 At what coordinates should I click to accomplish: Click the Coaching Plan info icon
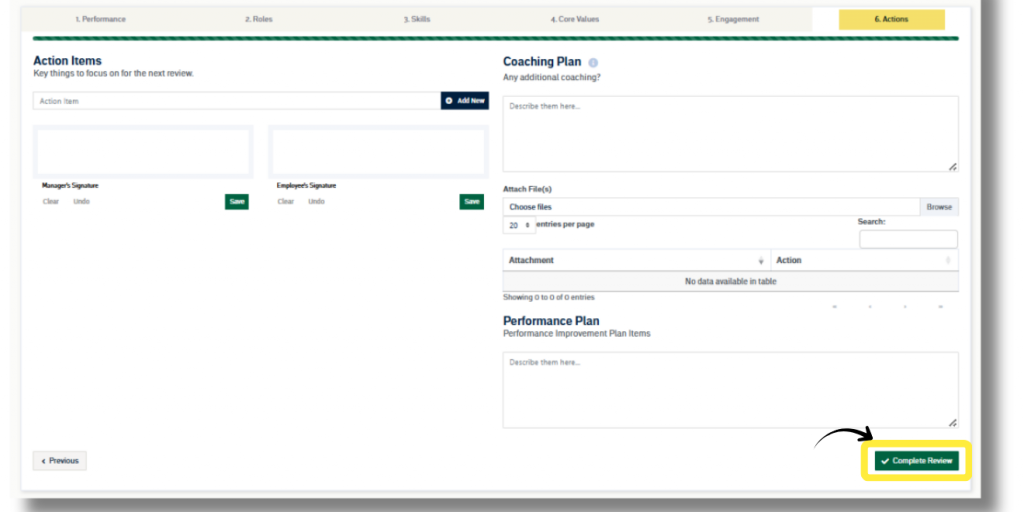click(593, 62)
